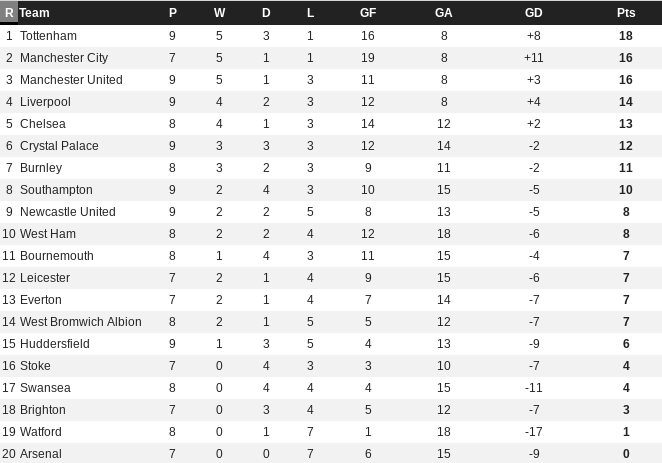Screen dimensions: 662x463
Task: Select the Manchester United team name
Action: (x=71, y=80)
